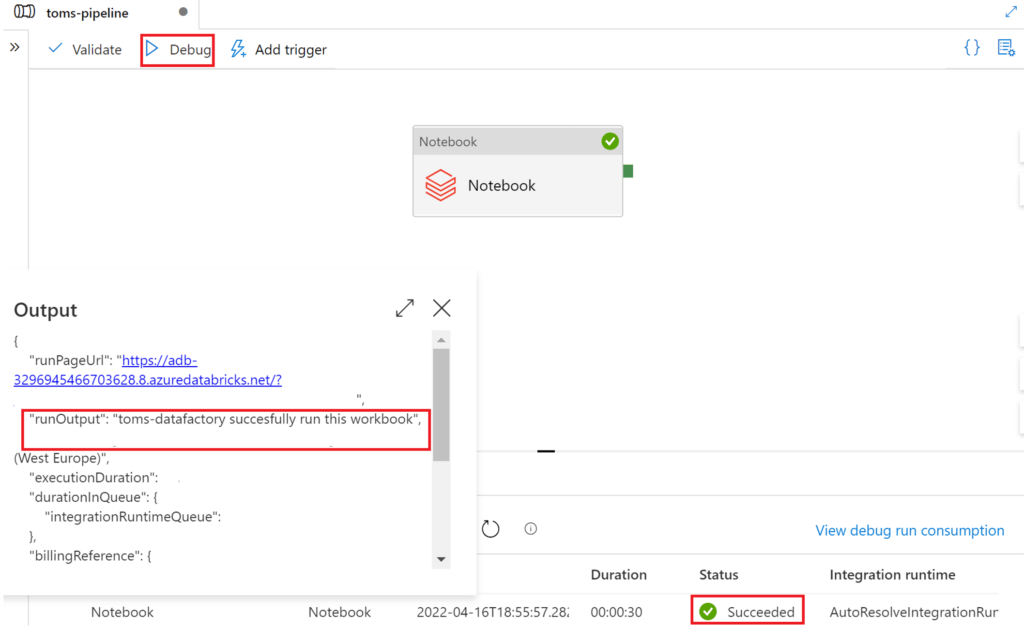Click the info icon beside refresh

point(531,529)
